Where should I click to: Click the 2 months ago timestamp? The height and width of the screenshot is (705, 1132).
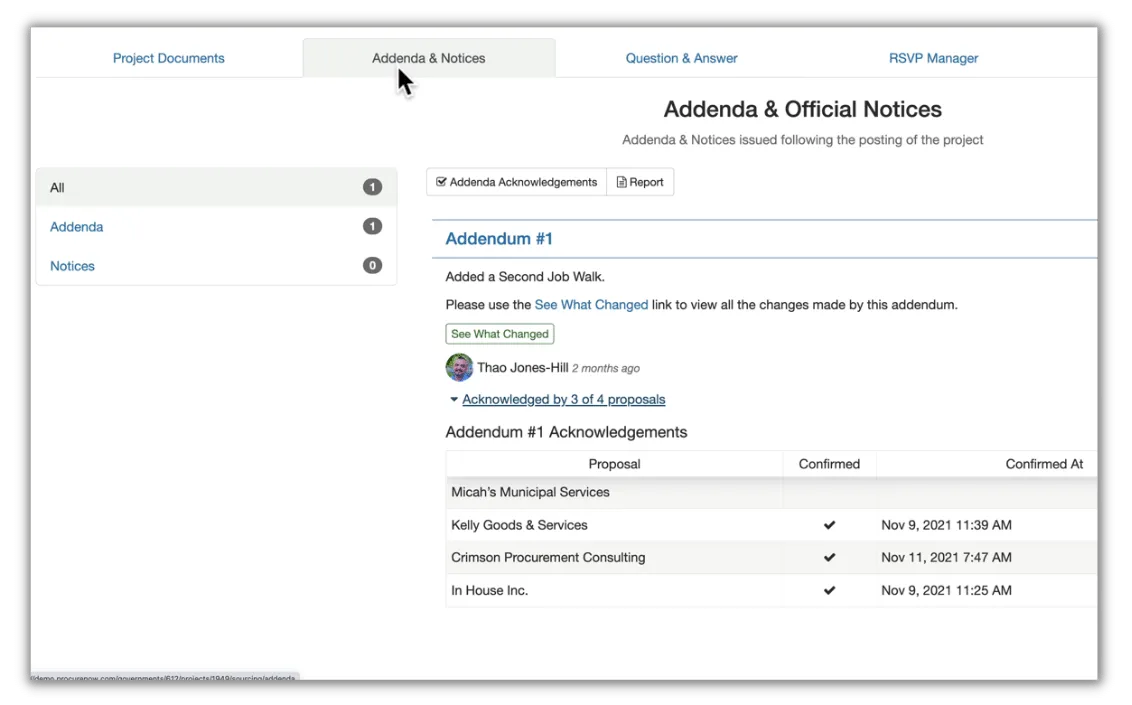pyautogui.click(x=606, y=368)
